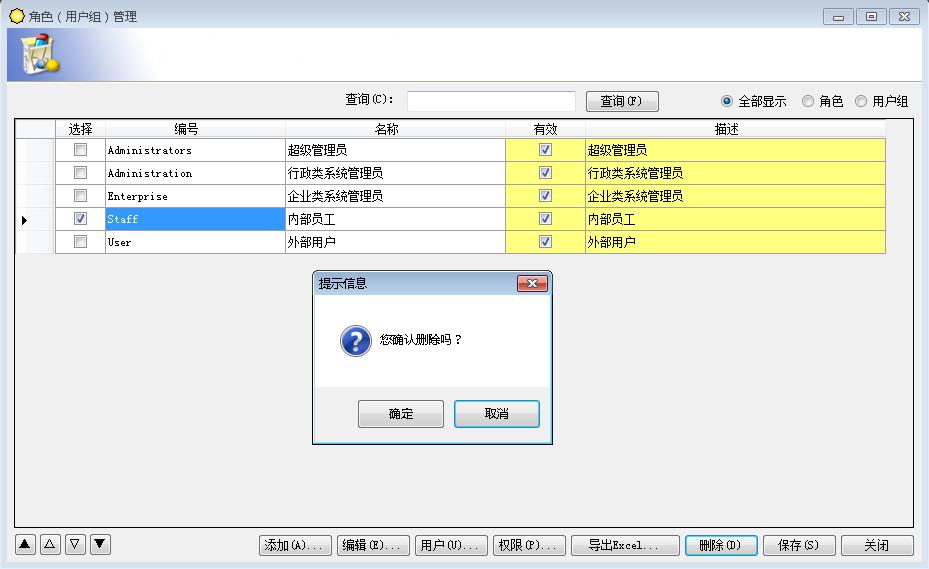Move to next record with hollow down arrow
The height and width of the screenshot is (569, 929).
coord(75,544)
